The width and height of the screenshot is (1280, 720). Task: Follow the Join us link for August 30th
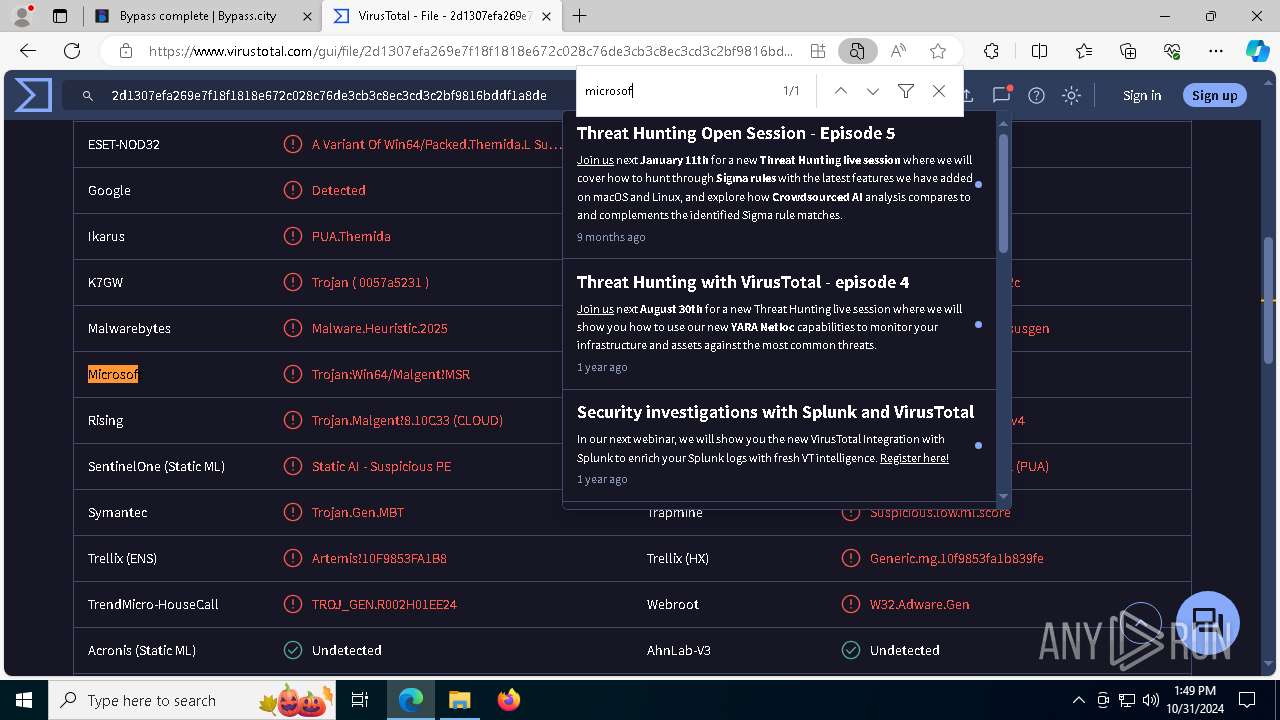(x=595, y=309)
